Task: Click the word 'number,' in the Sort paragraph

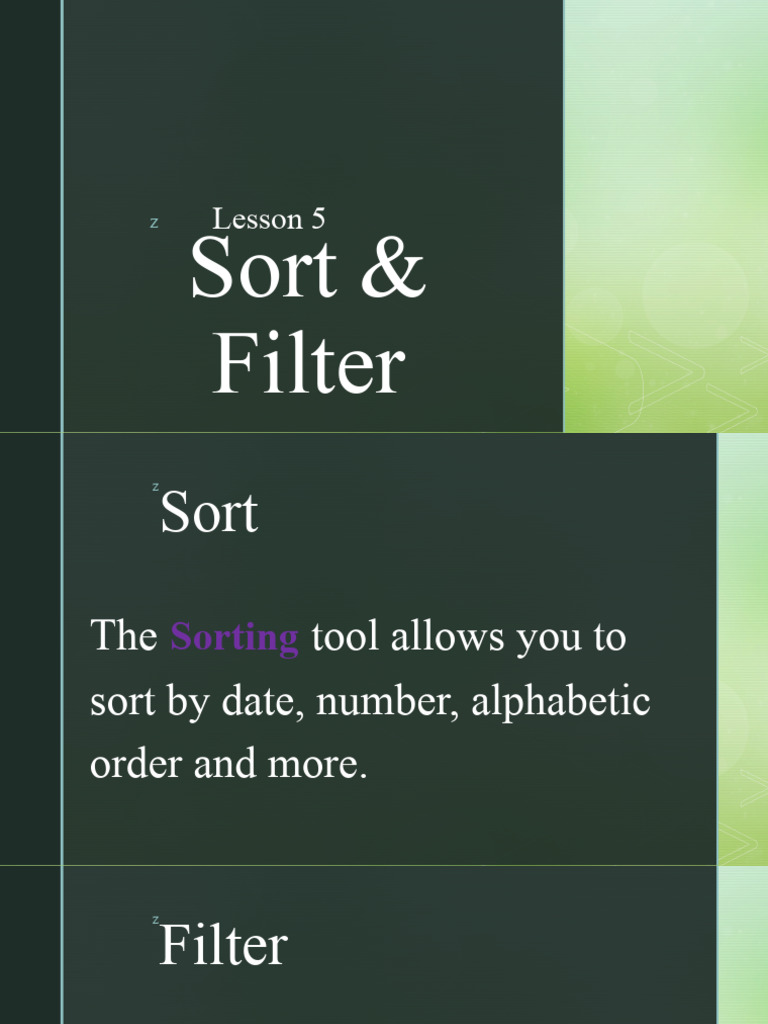Action: click(x=388, y=701)
